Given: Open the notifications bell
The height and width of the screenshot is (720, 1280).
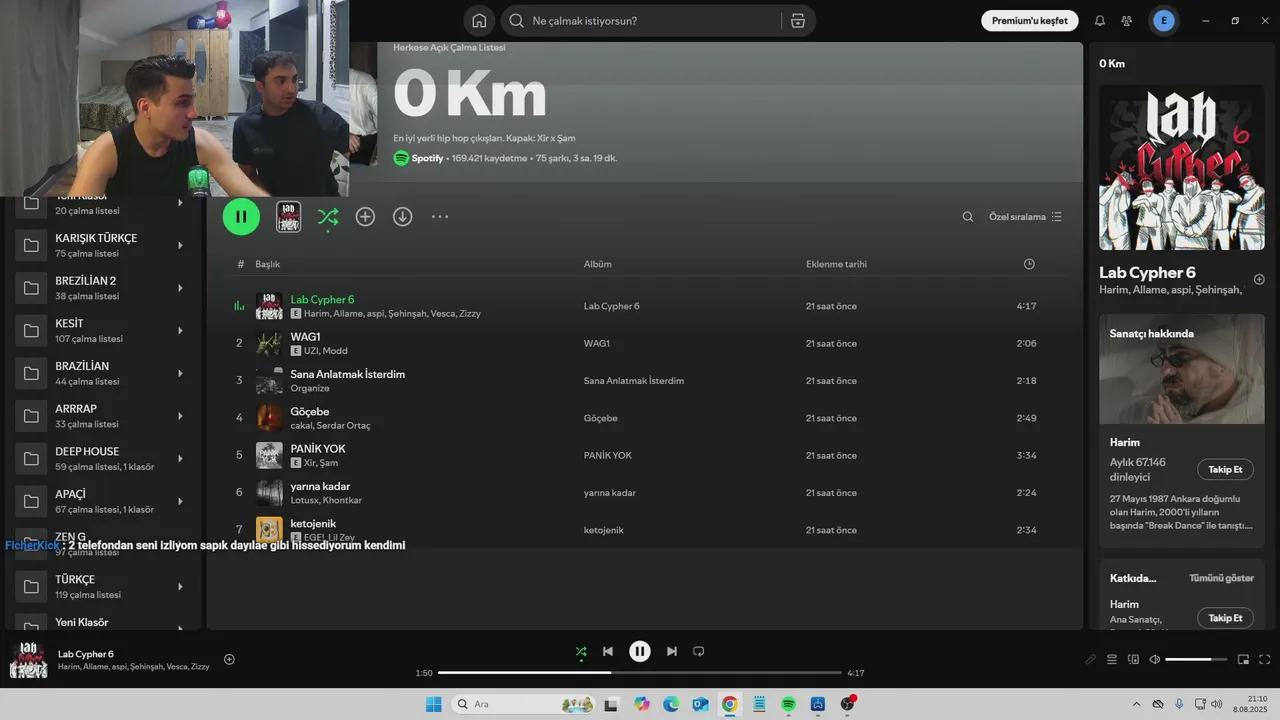Looking at the screenshot, I should 1100,21.
